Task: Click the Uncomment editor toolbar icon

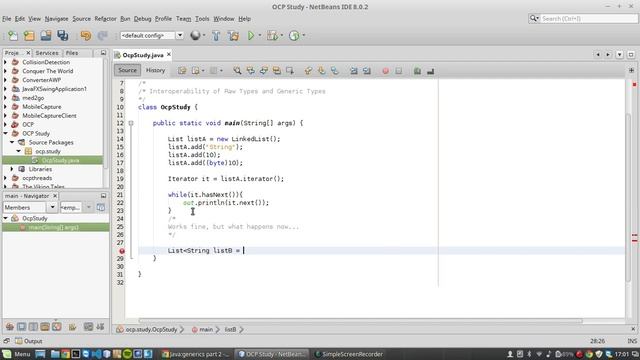Action: click(430, 71)
